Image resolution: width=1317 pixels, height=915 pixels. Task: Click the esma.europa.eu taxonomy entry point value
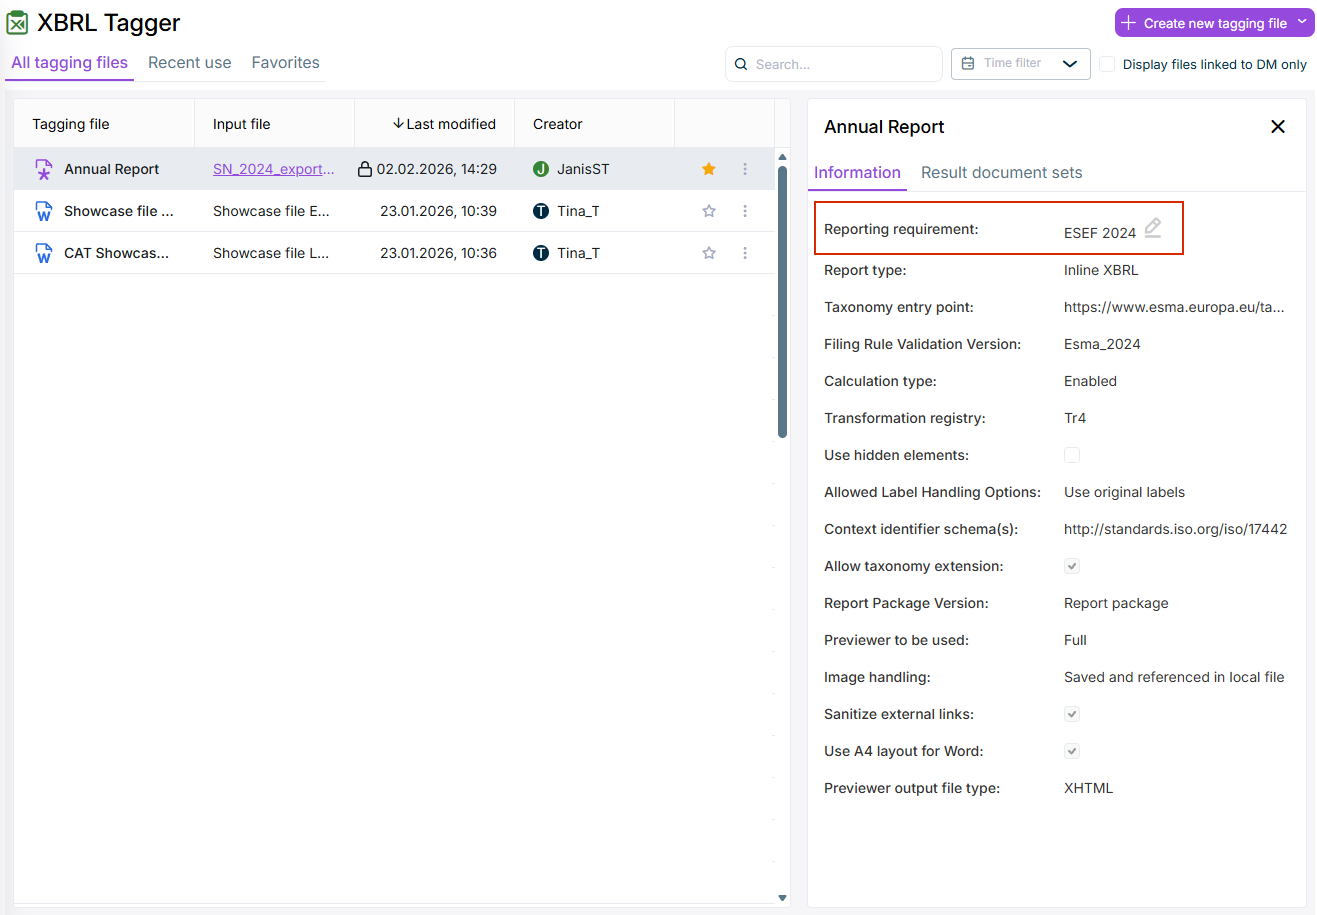tap(1174, 307)
